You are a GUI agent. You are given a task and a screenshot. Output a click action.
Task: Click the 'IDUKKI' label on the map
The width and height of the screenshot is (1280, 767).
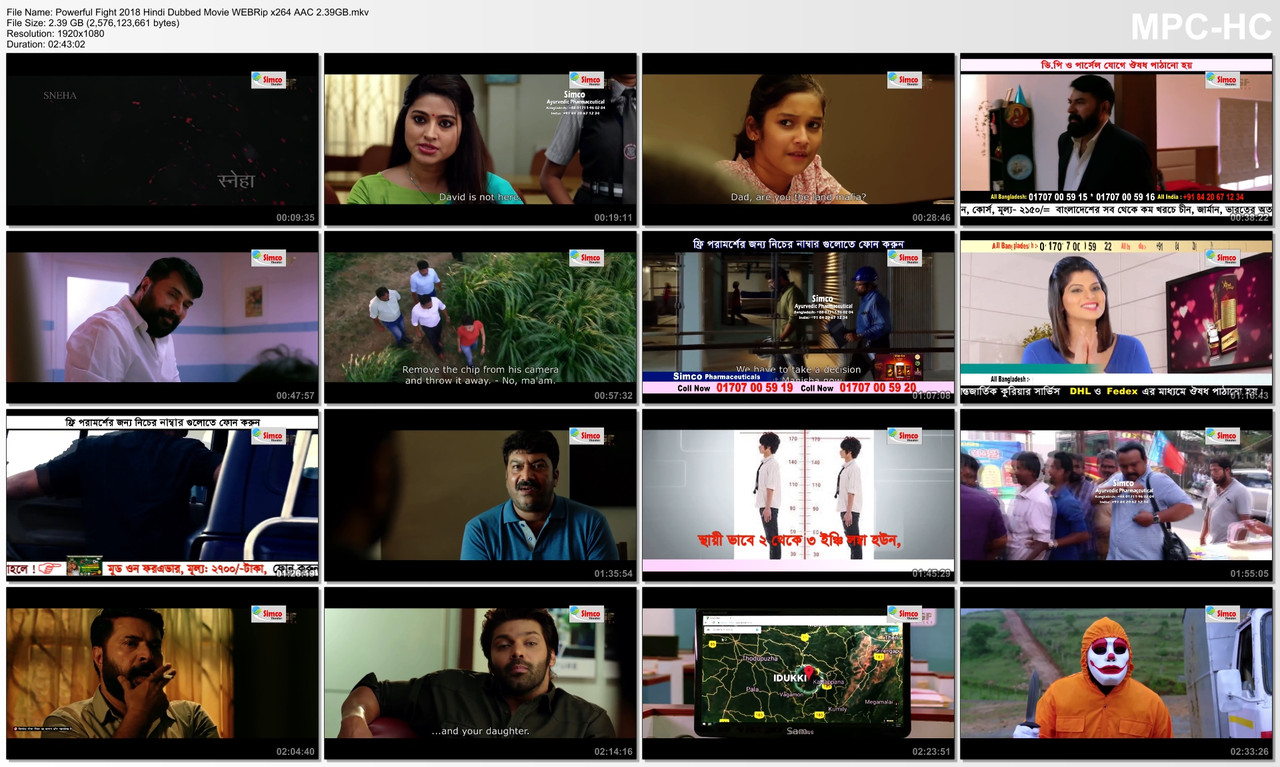[789, 677]
